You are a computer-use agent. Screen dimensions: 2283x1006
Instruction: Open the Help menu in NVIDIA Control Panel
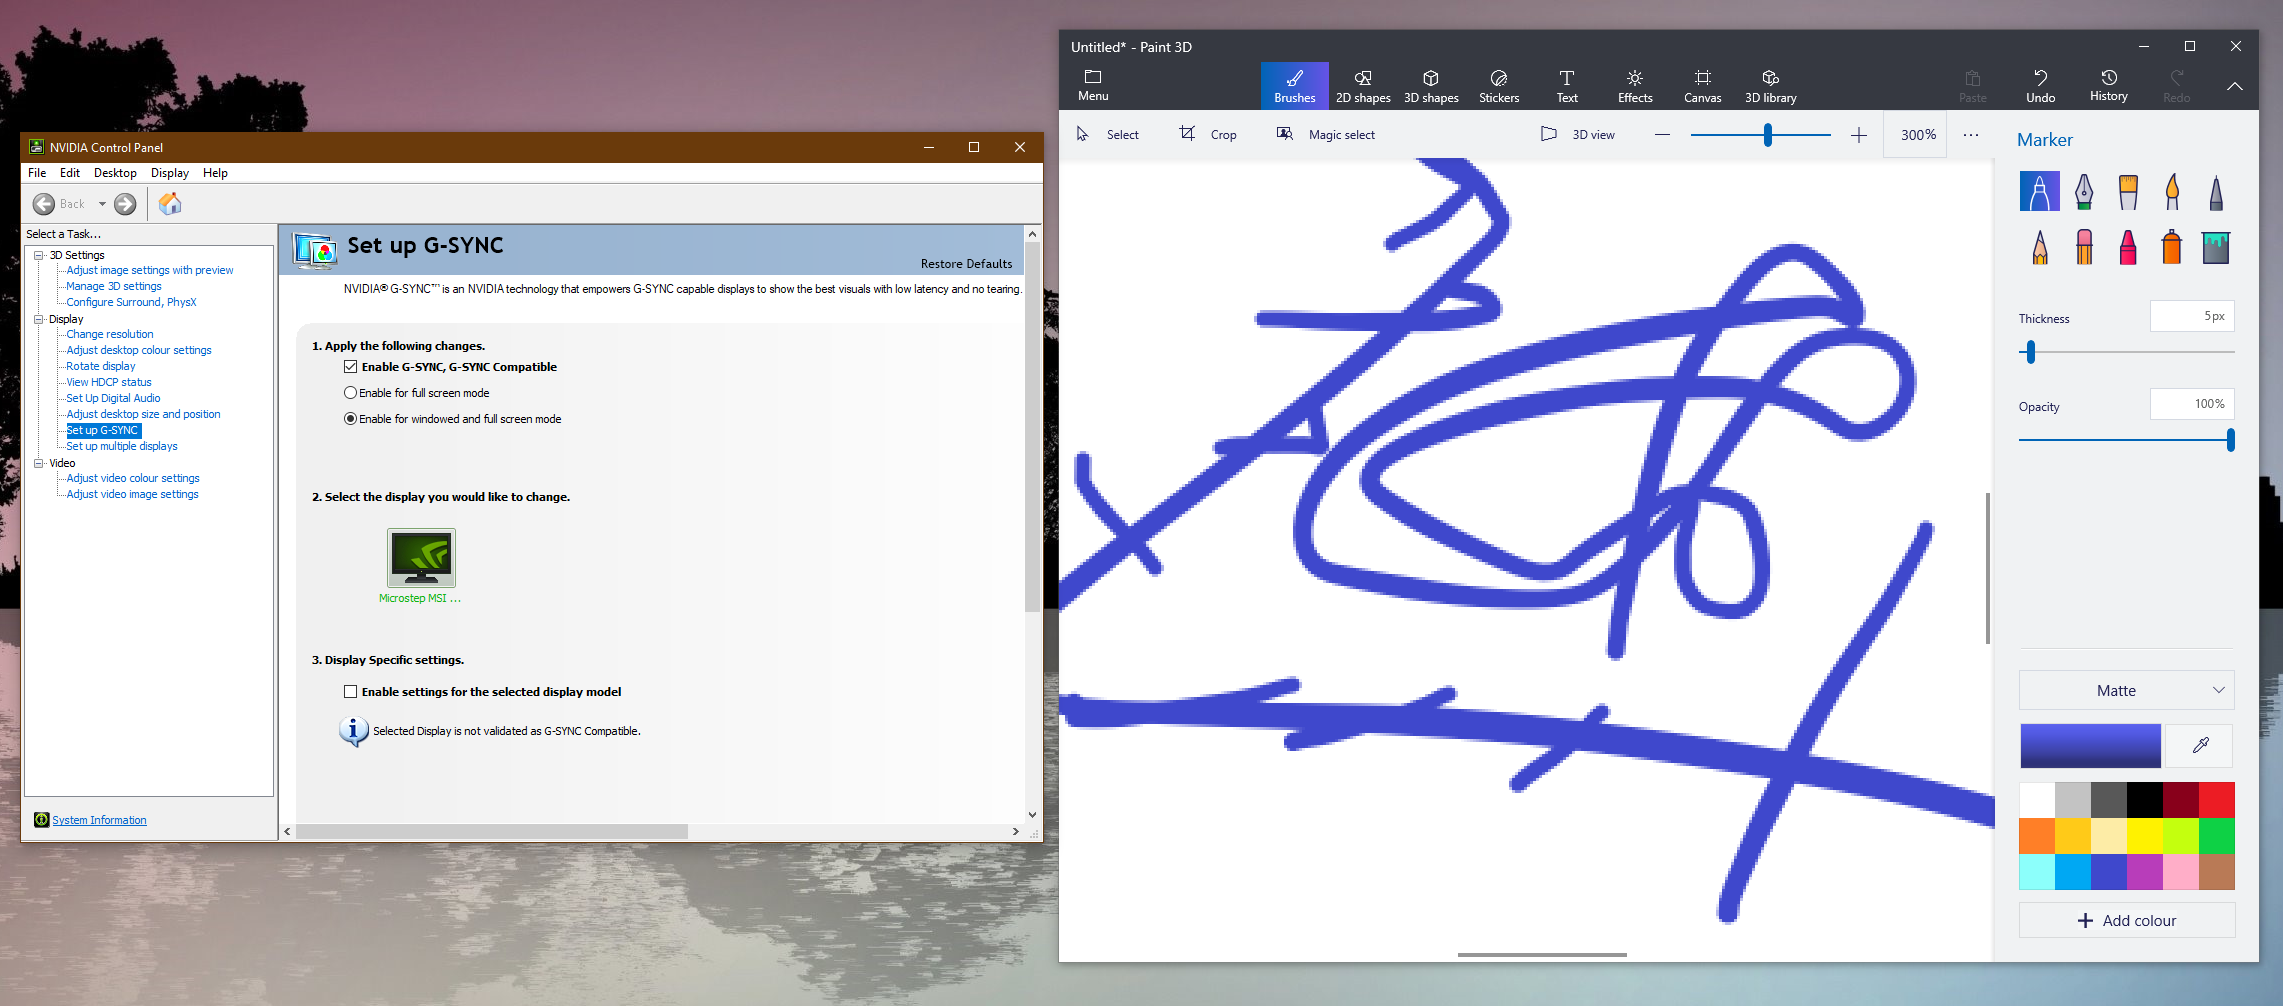pos(215,173)
